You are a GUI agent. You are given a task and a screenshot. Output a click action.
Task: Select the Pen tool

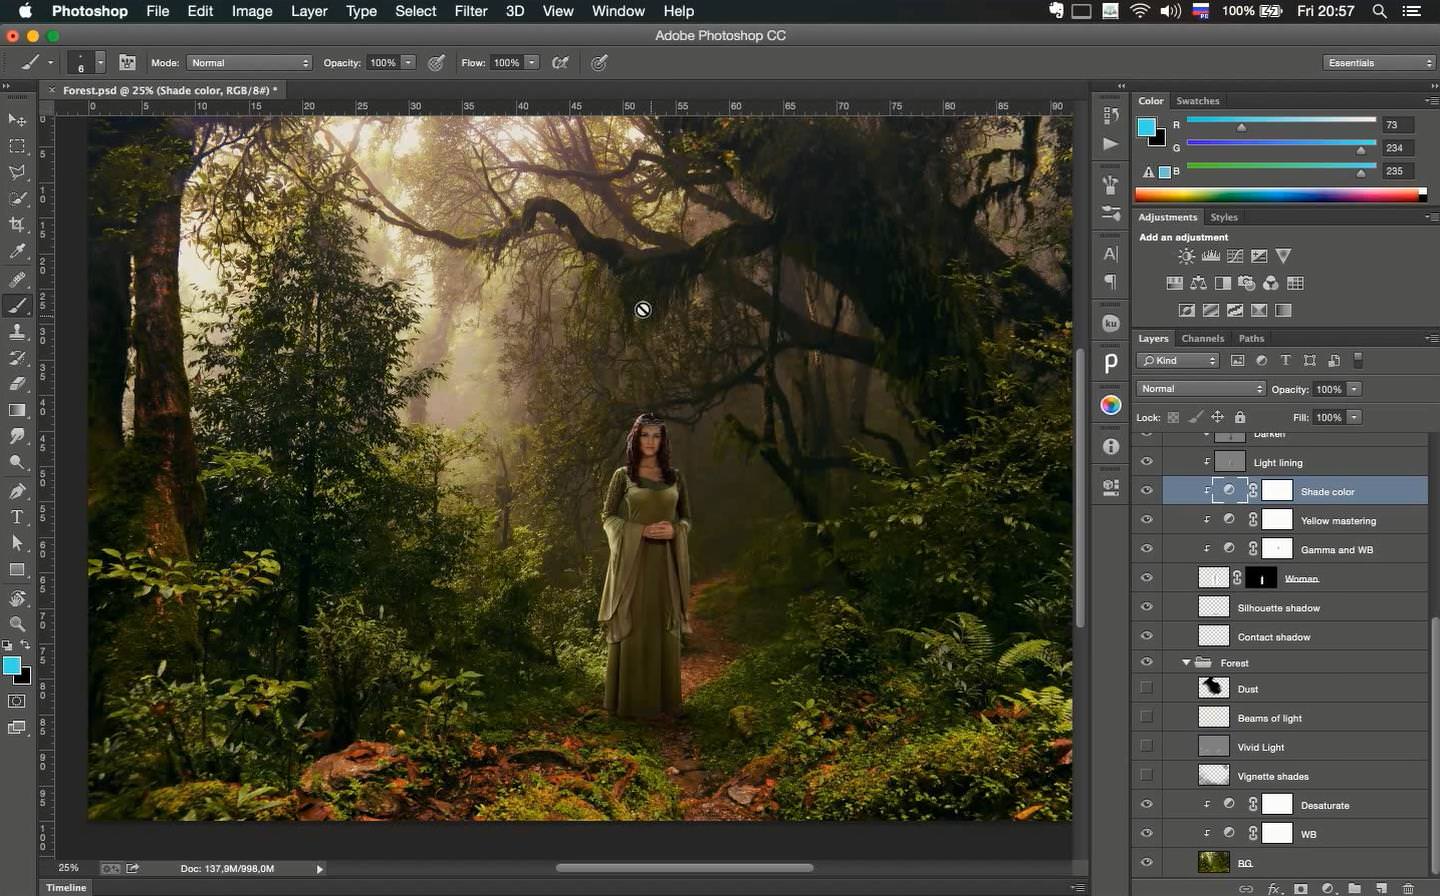[17, 490]
